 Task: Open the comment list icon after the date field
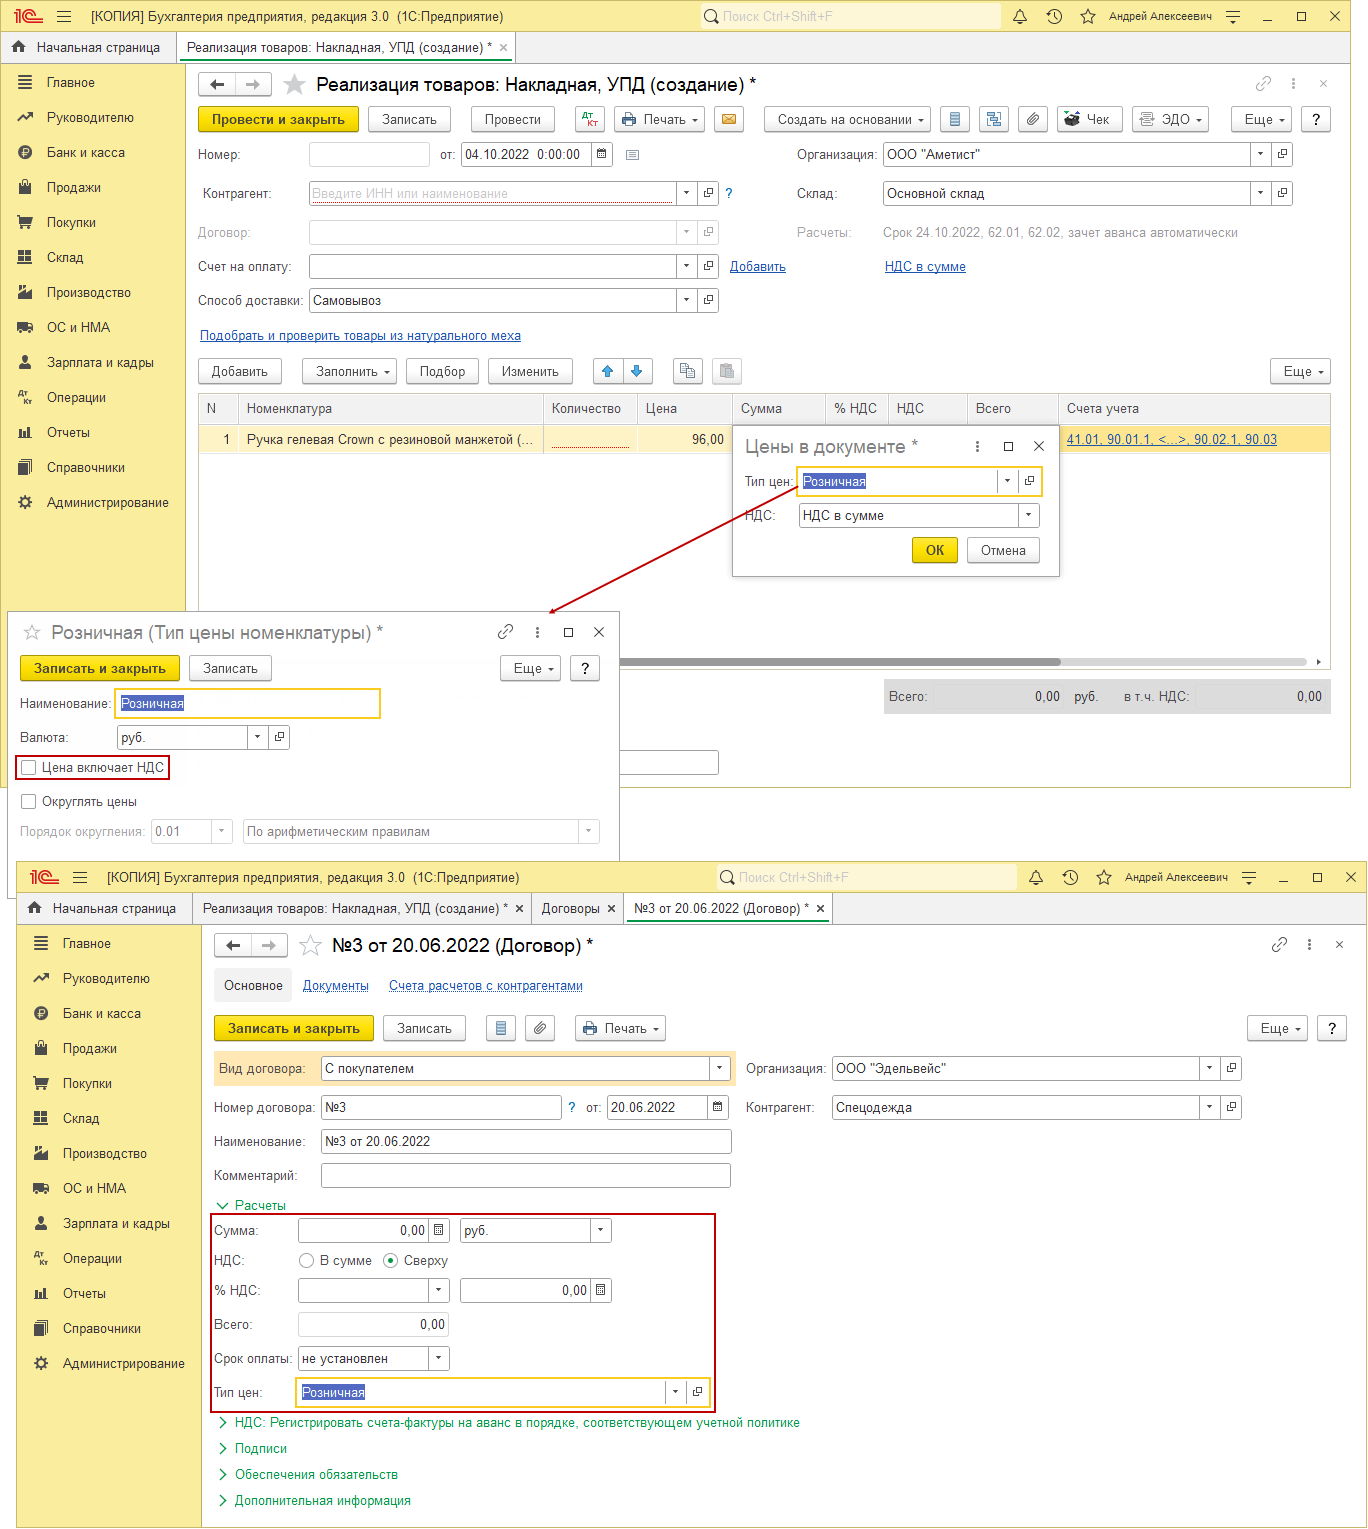[x=632, y=155]
